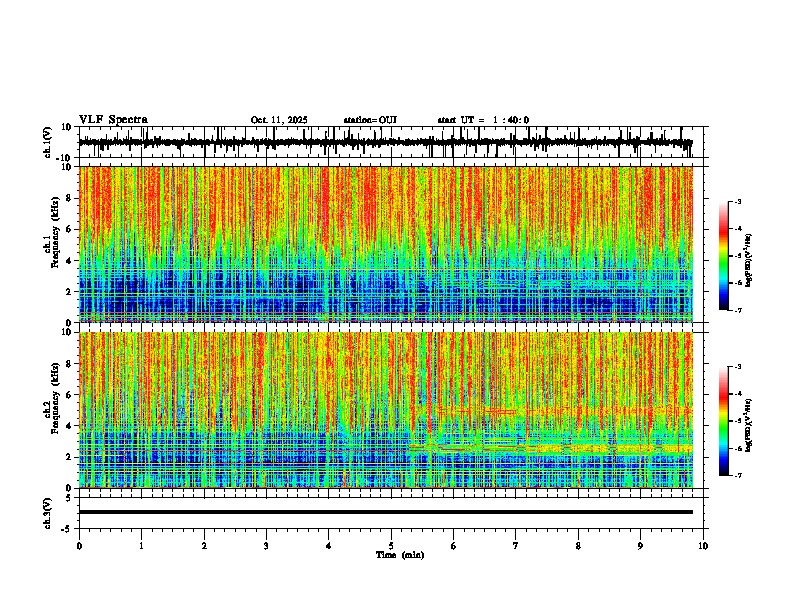Image resolution: width=792 pixels, height=612 pixels.
Task: Click the "start UT = 1 : 40: 0" text
Action: pyautogui.click(x=483, y=120)
